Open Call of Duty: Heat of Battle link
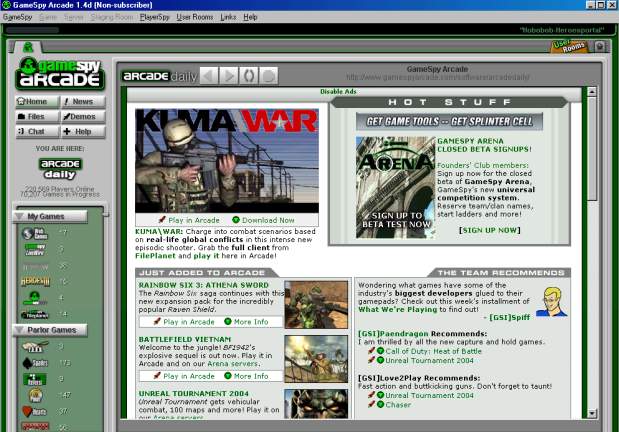This screenshot has height=432, width=619. (433, 351)
